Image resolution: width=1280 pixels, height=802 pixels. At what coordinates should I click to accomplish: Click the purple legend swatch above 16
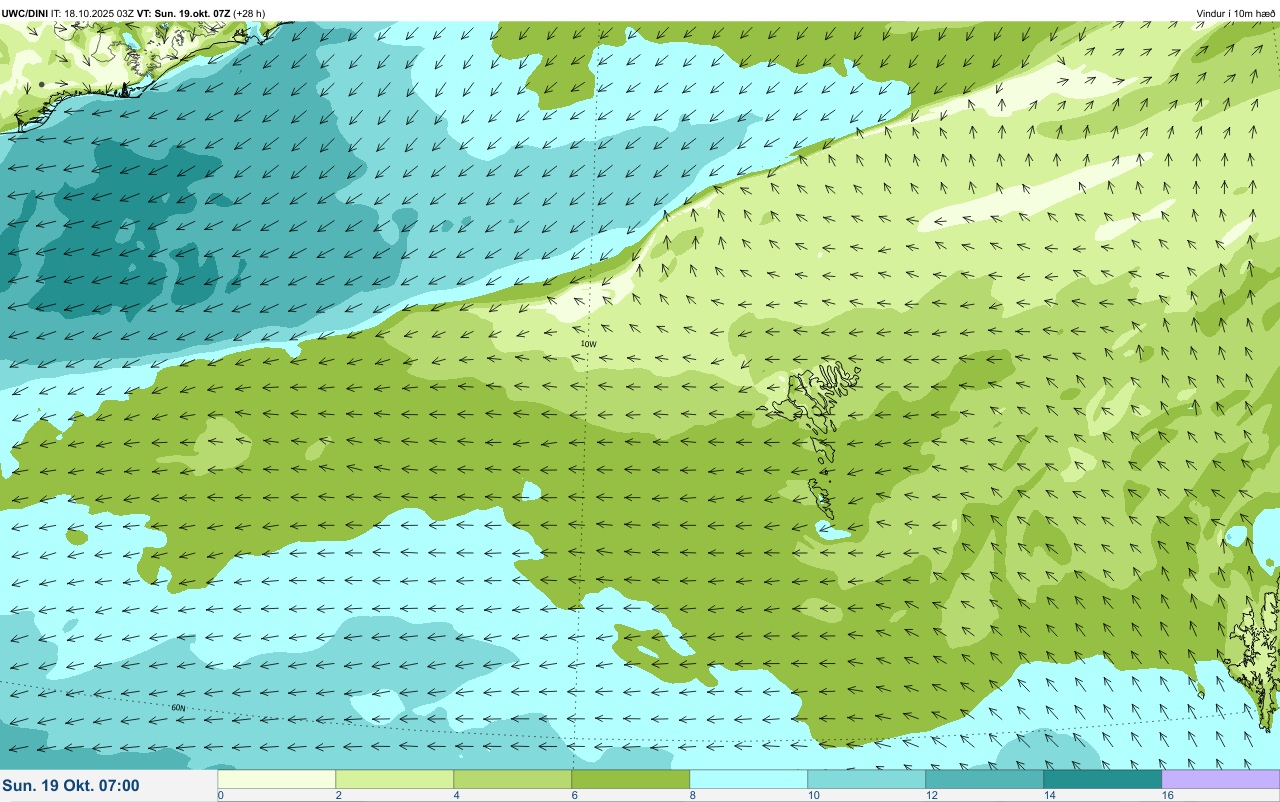[x=1220, y=779]
